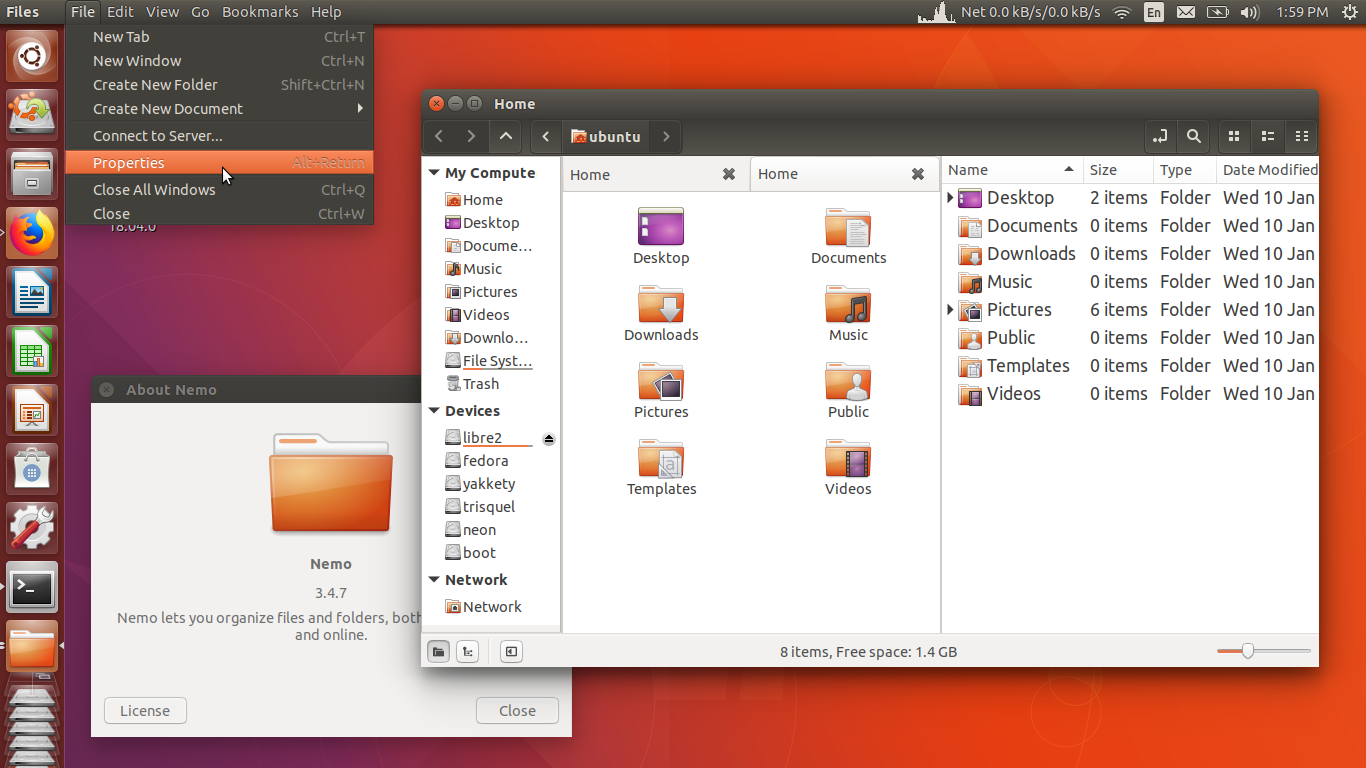The image size is (1366, 768).
Task: Select the Pictures folder icon in icon view
Action: coord(661,391)
